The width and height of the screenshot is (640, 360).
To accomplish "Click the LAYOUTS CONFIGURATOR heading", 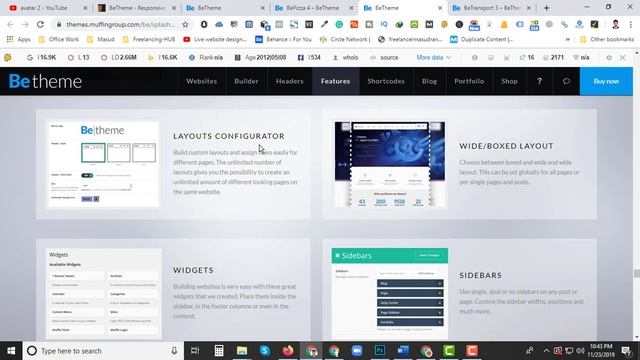I will tap(229, 136).
